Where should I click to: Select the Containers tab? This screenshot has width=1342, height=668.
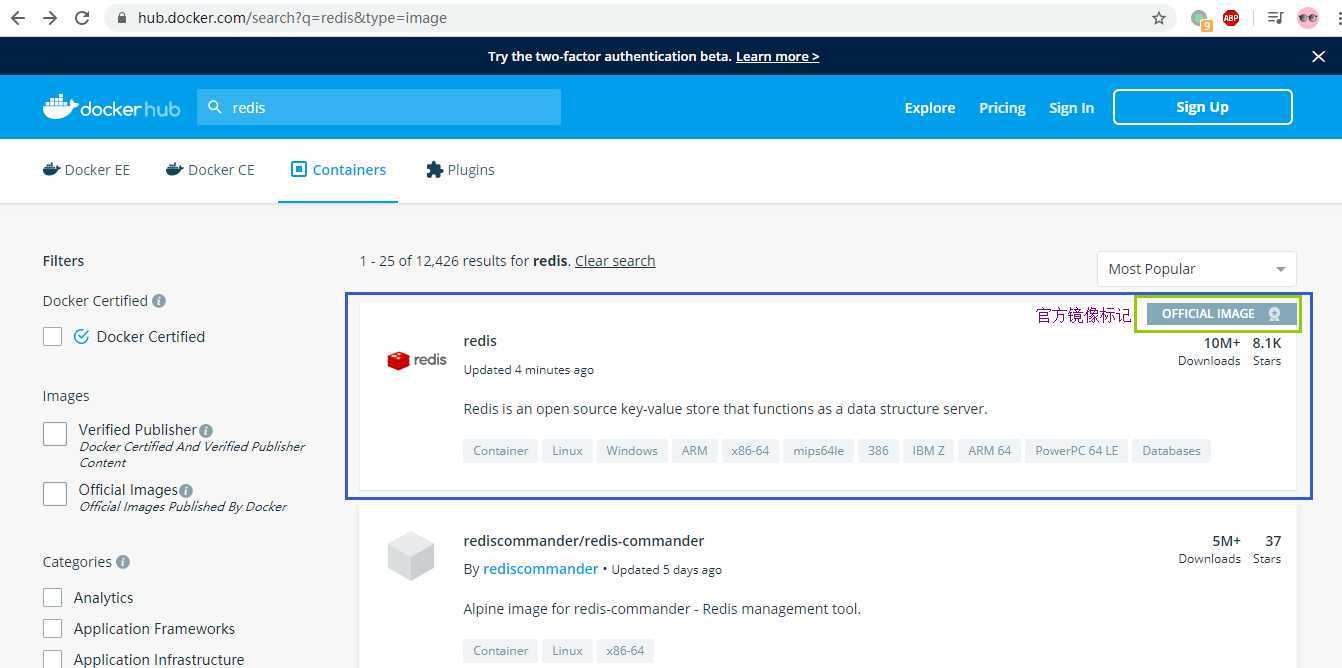click(x=338, y=170)
